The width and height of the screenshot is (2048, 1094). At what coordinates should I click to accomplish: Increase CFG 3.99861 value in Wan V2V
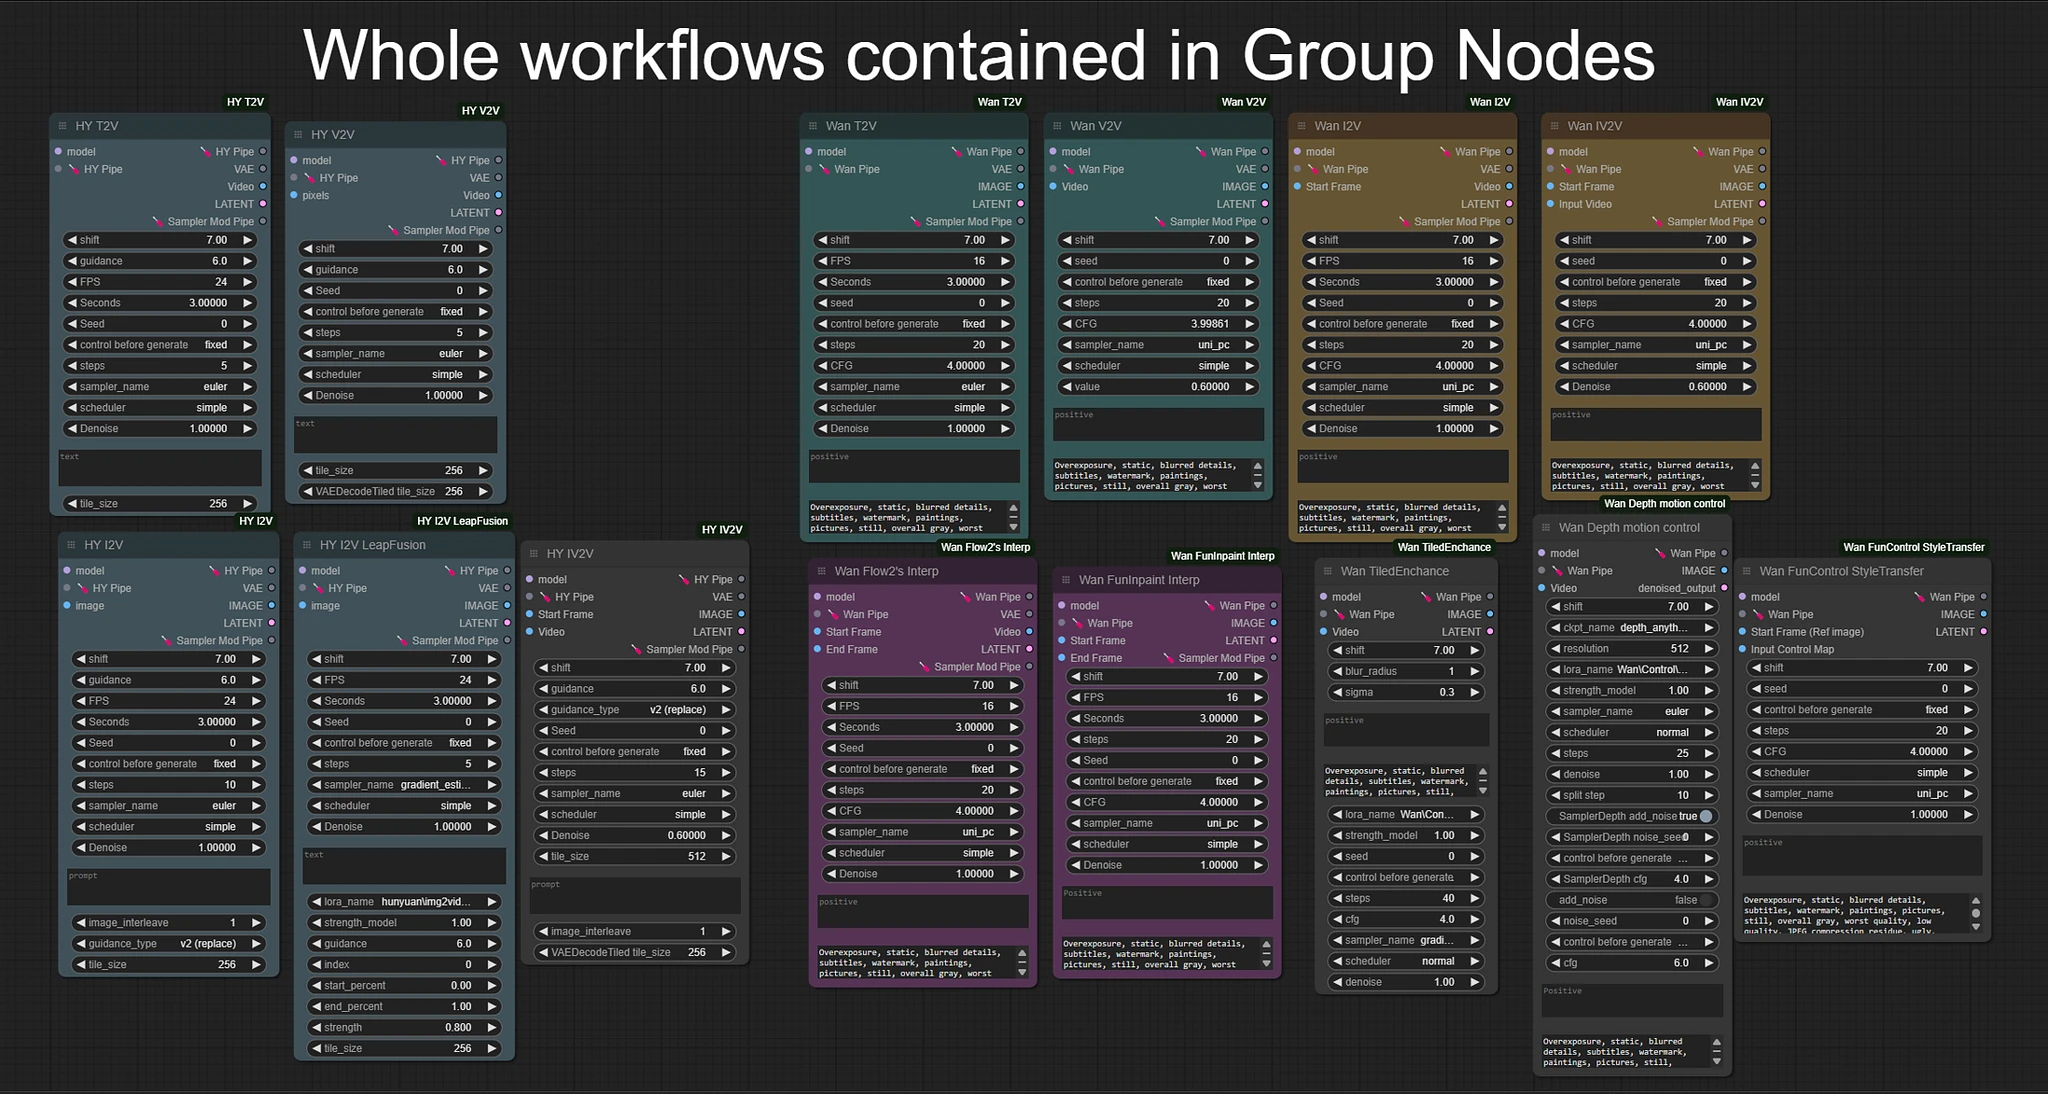click(x=1250, y=324)
